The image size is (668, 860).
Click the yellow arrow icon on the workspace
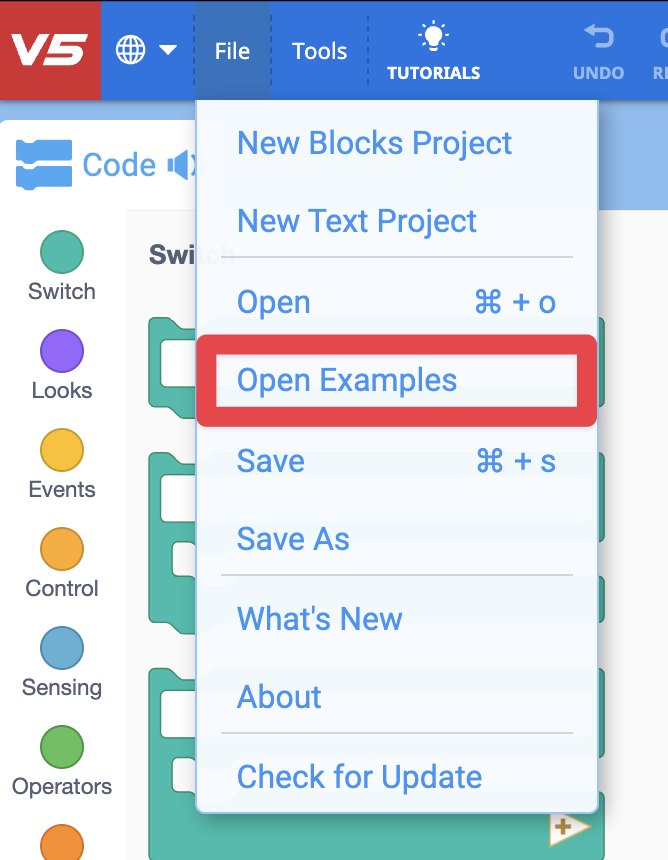pyautogui.click(x=572, y=828)
